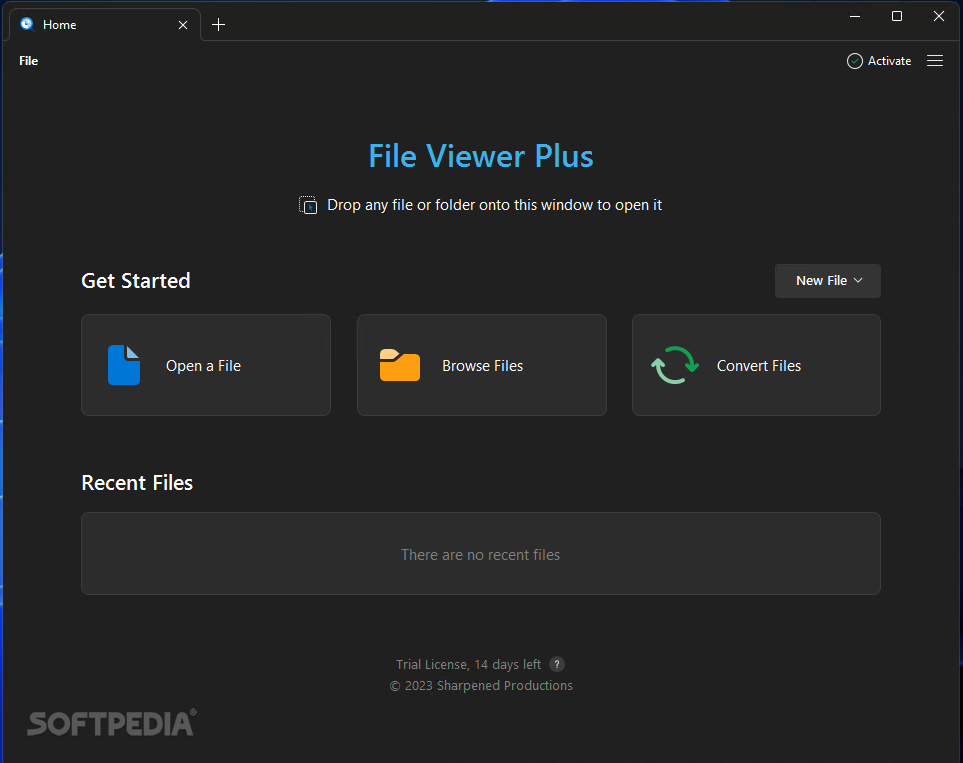
Task: Close the File Viewer Plus window
Action: point(938,17)
